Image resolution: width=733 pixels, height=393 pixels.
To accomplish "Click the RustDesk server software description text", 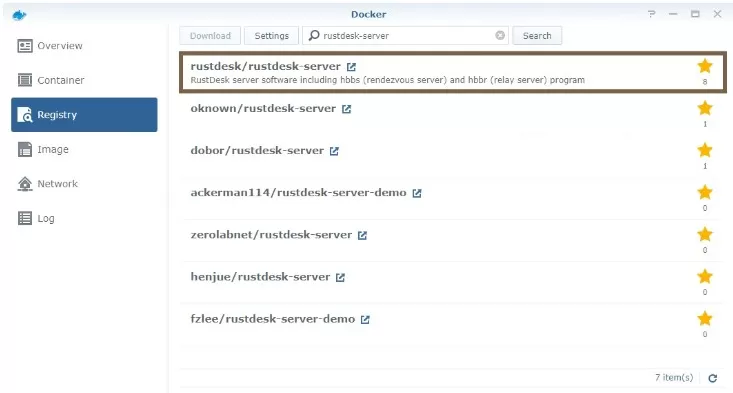I will pos(388,80).
